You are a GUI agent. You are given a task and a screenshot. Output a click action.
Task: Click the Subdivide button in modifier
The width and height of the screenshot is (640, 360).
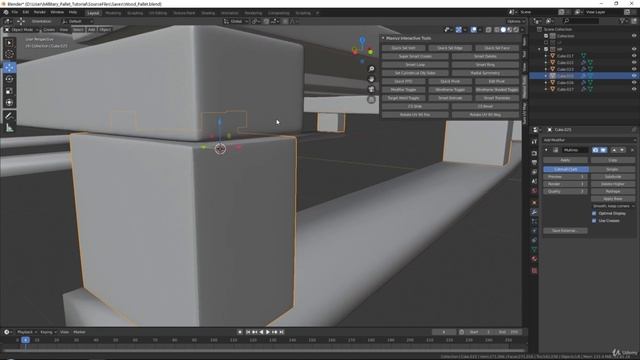click(613, 177)
